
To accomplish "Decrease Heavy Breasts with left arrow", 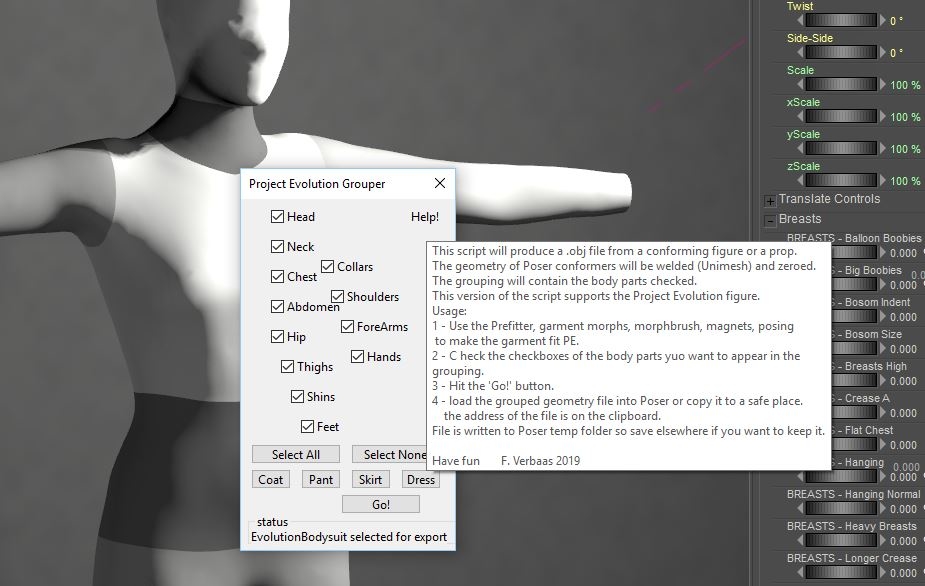I will [800, 540].
